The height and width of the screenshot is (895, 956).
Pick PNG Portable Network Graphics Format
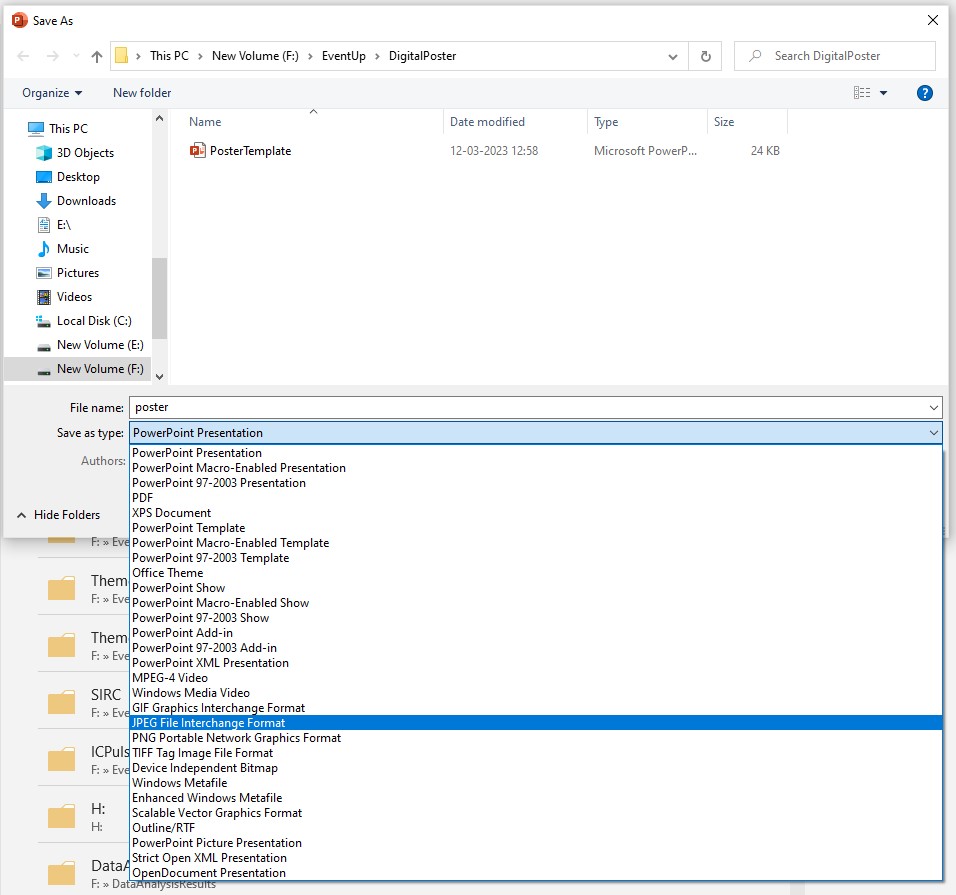236,738
